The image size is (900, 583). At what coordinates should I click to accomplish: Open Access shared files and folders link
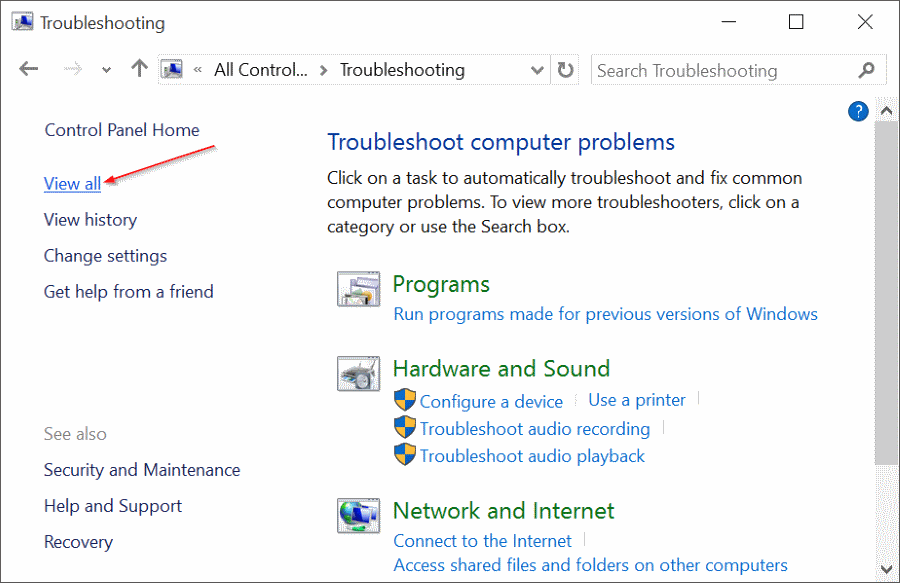point(591,565)
